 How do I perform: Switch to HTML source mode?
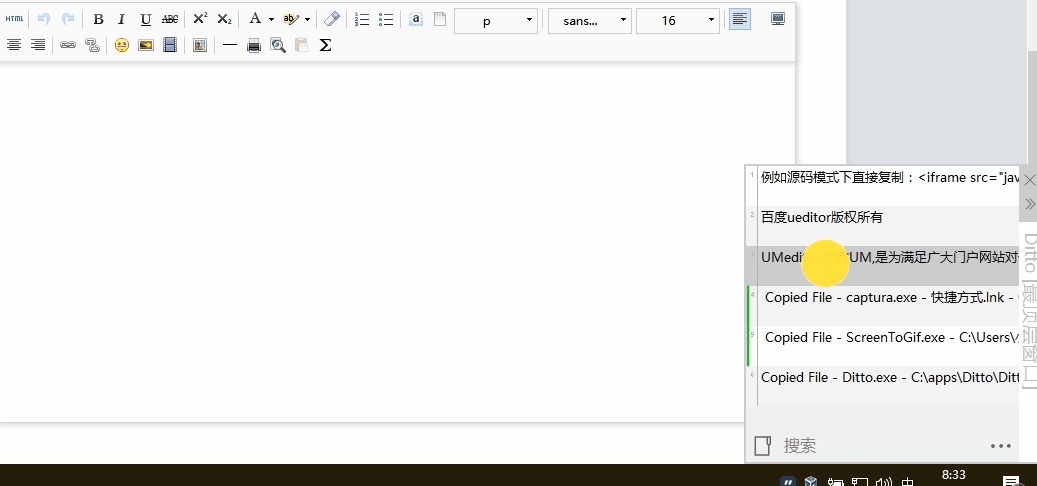tap(14, 19)
